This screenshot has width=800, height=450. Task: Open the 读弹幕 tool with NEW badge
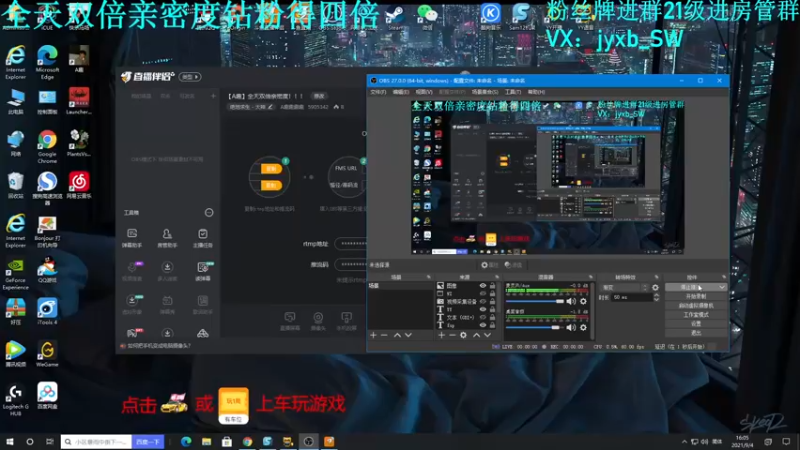[x=203, y=271]
